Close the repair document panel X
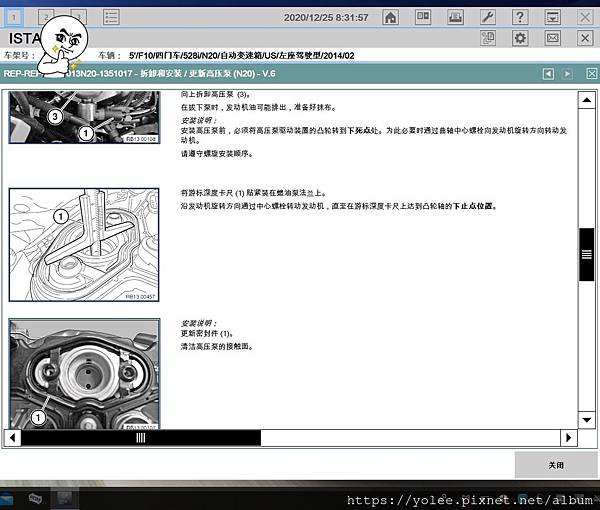This screenshot has height=510, width=600. 592,74
